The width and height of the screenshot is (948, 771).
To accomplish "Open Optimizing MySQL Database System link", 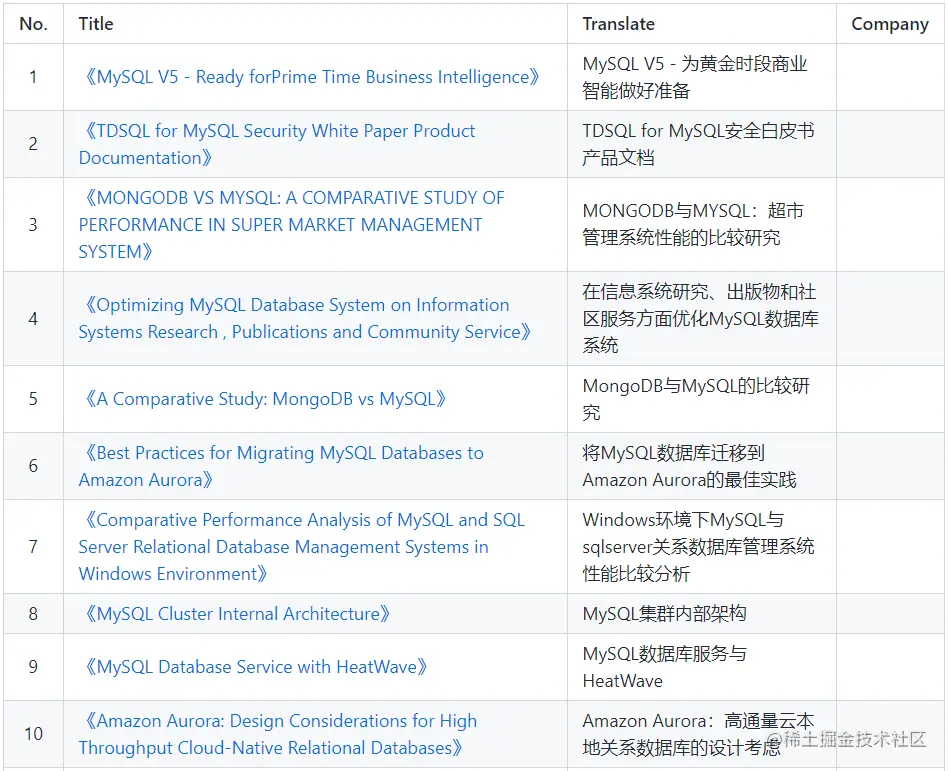I will click(x=305, y=318).
